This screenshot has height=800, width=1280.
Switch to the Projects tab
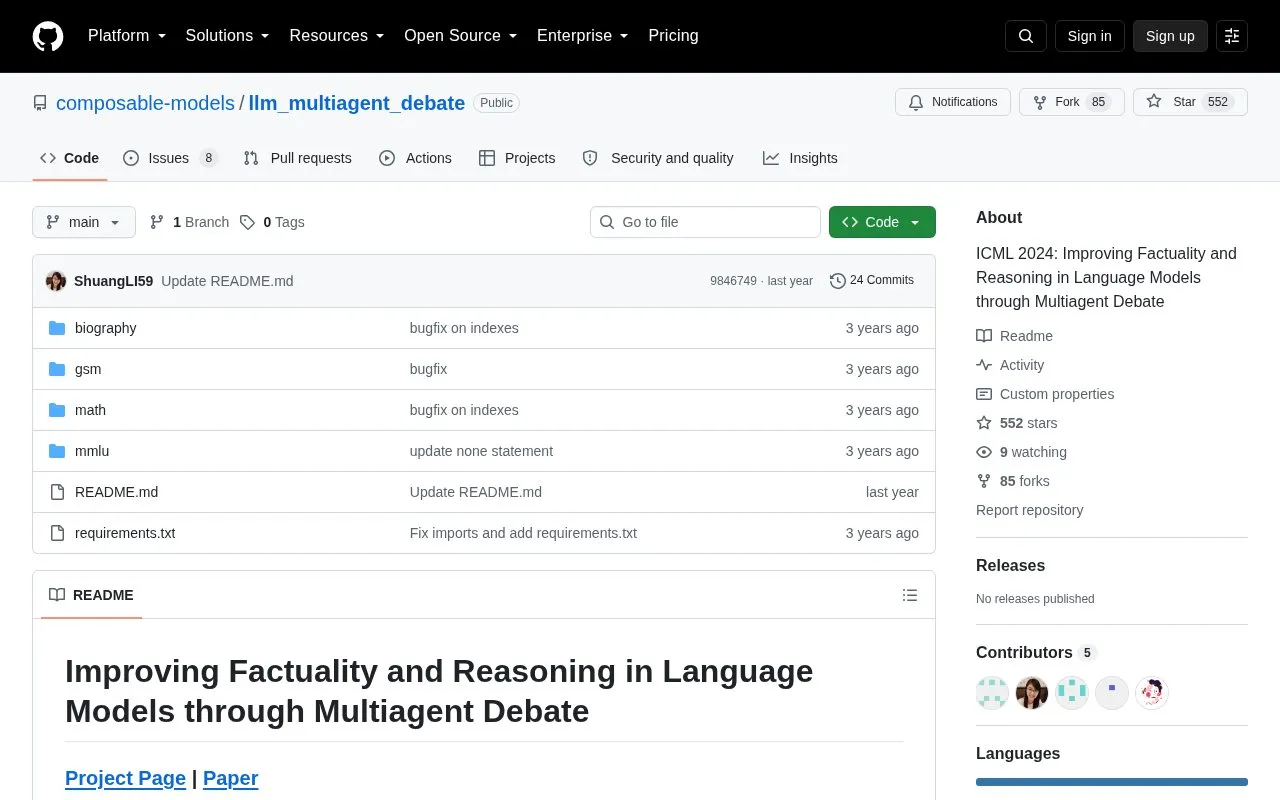517,158
